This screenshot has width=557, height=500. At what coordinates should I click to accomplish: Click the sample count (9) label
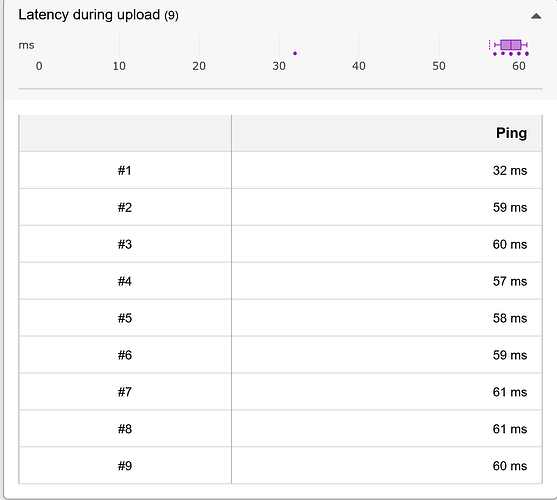[171, 16]
